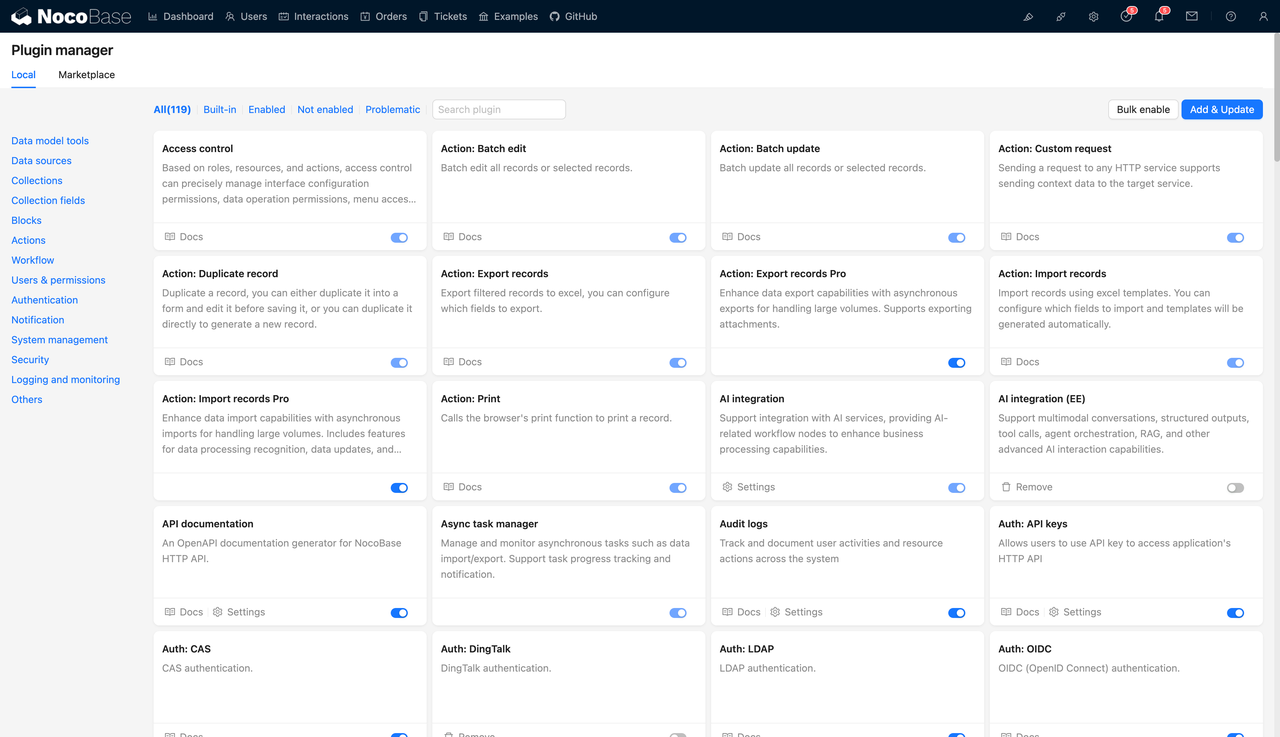Click Docs icon on Audit logs card
Image resolution: width=1280 pixels, height=737 pixels.
tap(727, 612)
